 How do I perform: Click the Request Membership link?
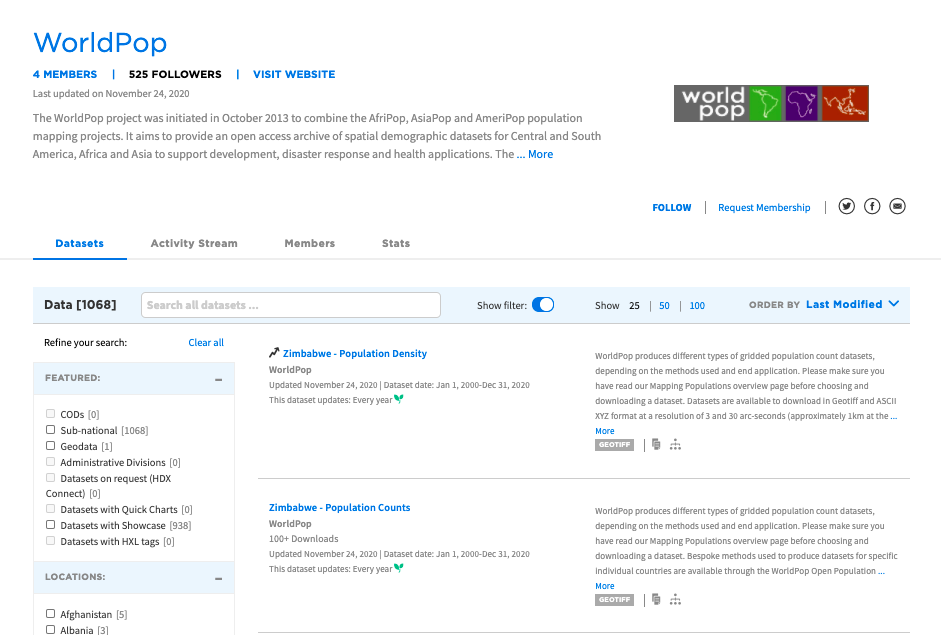(x=764, y=208)
